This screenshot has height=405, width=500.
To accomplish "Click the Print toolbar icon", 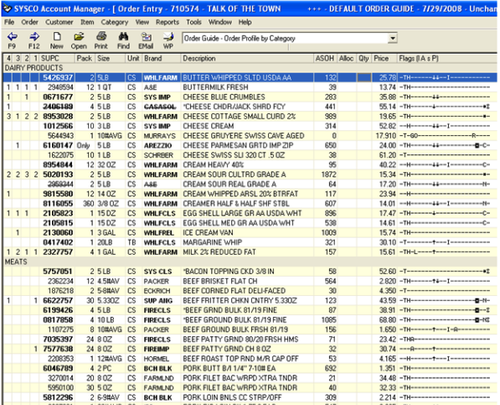I will click(101, 36).
